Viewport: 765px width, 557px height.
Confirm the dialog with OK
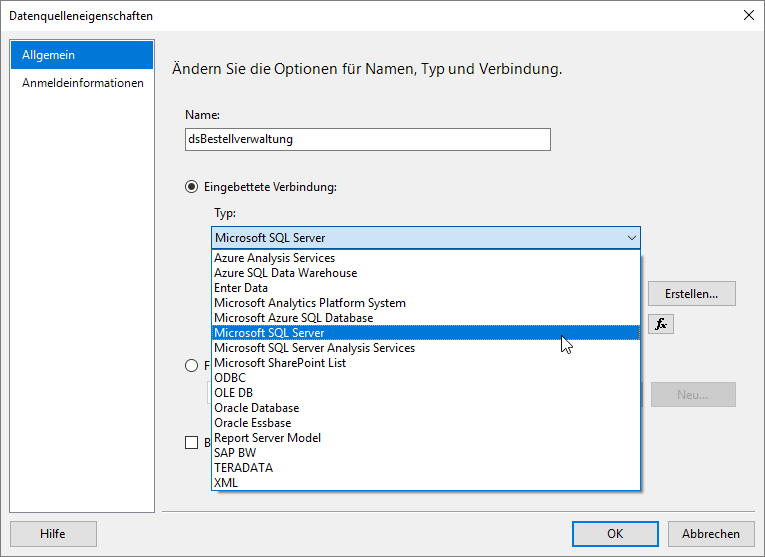[615, 534]
